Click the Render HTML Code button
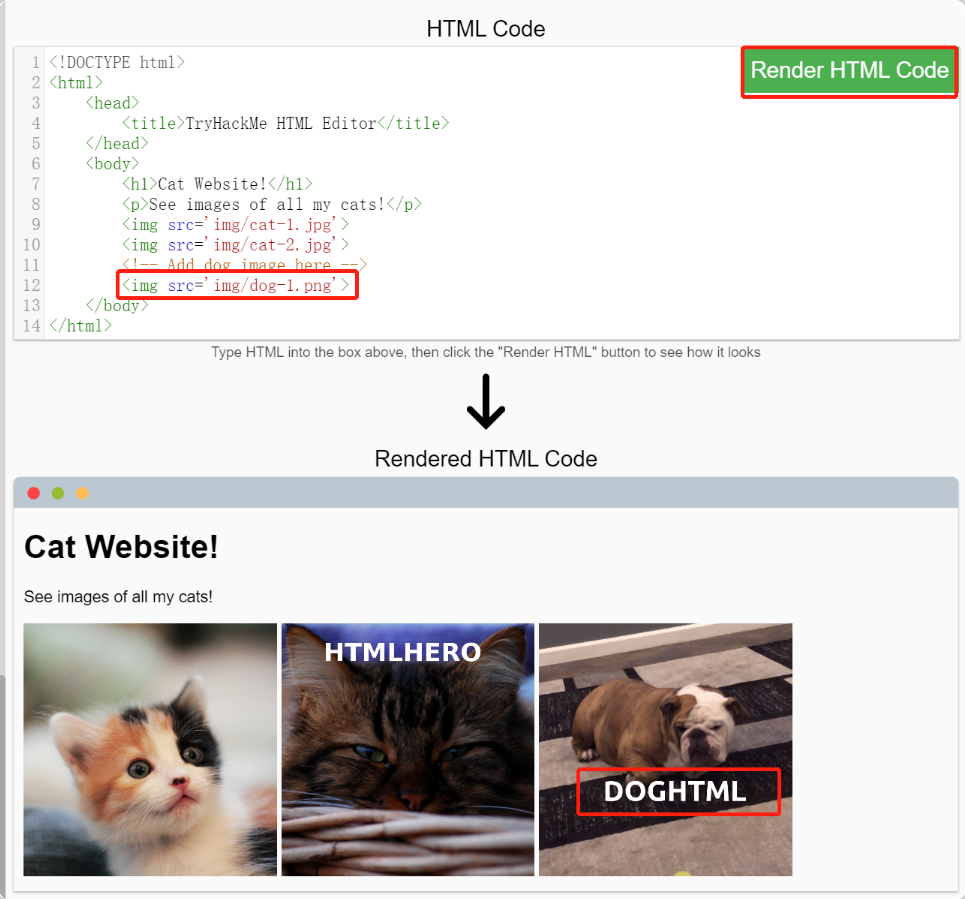This screenshot has width=965, height=899. [x=849, y=71]
